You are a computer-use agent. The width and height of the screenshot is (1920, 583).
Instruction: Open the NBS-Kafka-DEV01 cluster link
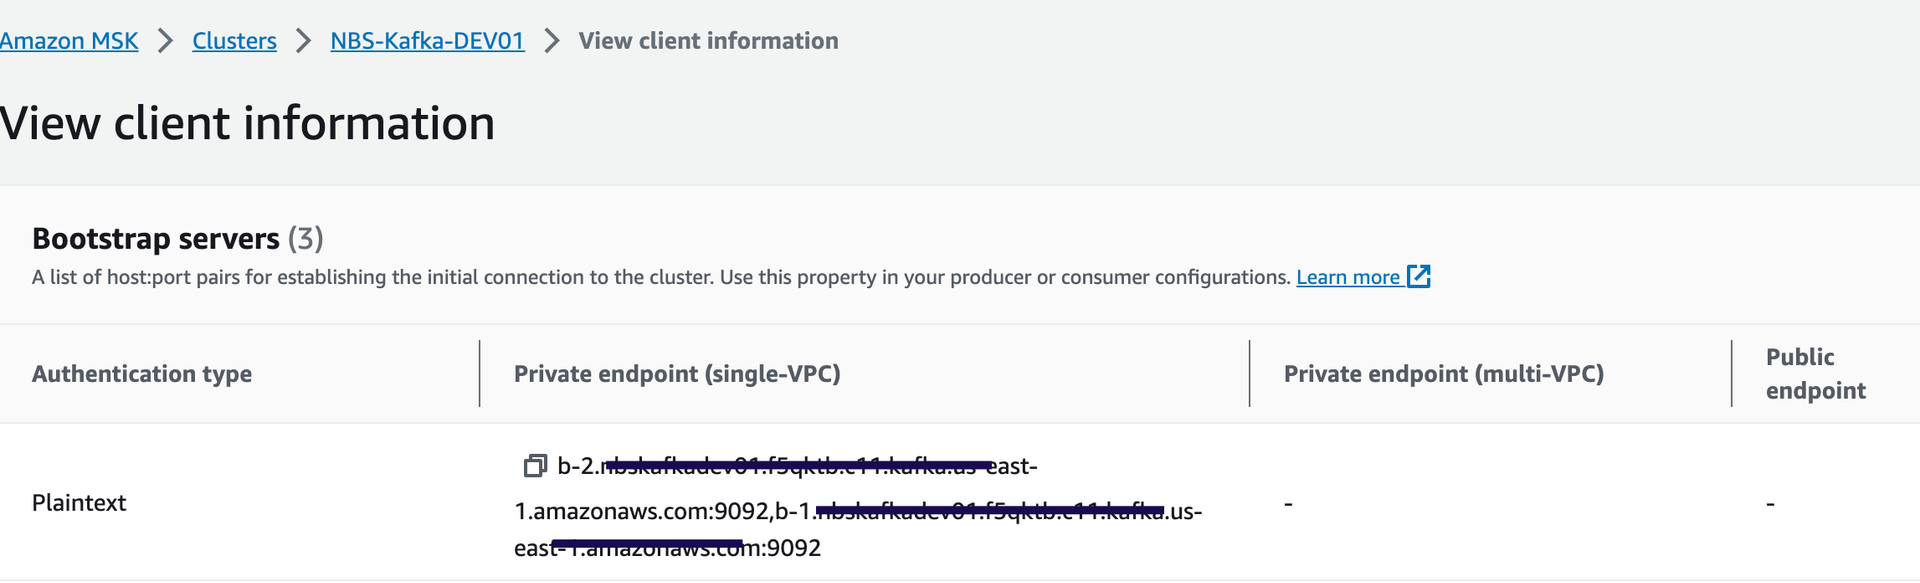(426, 41)
